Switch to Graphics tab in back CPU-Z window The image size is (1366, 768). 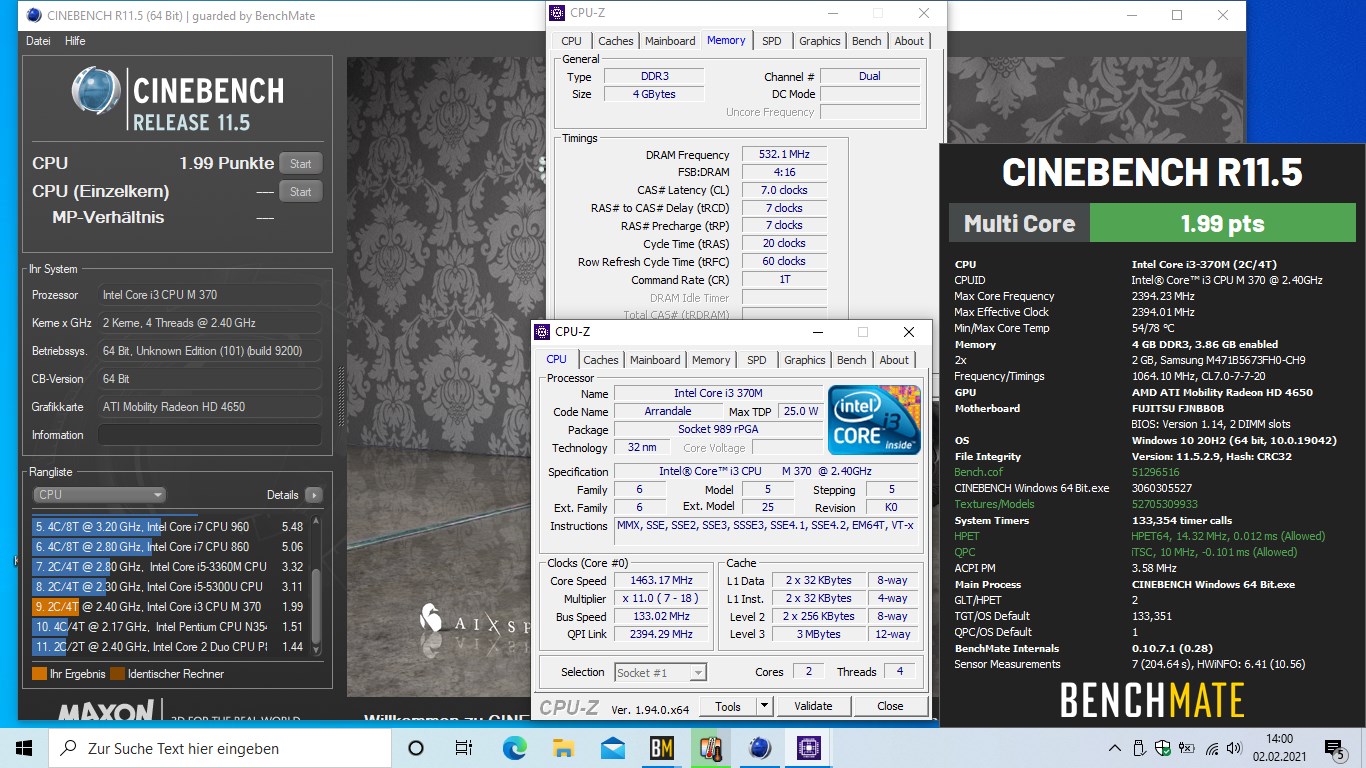click(819, 41)
